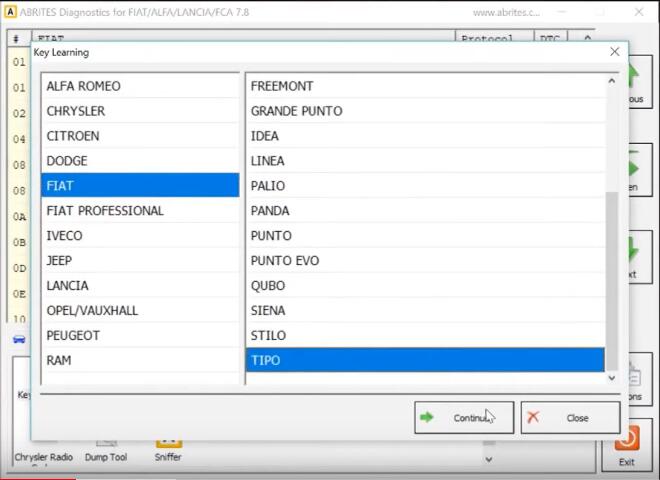Pick SIENA from the model list

[425, 310]
